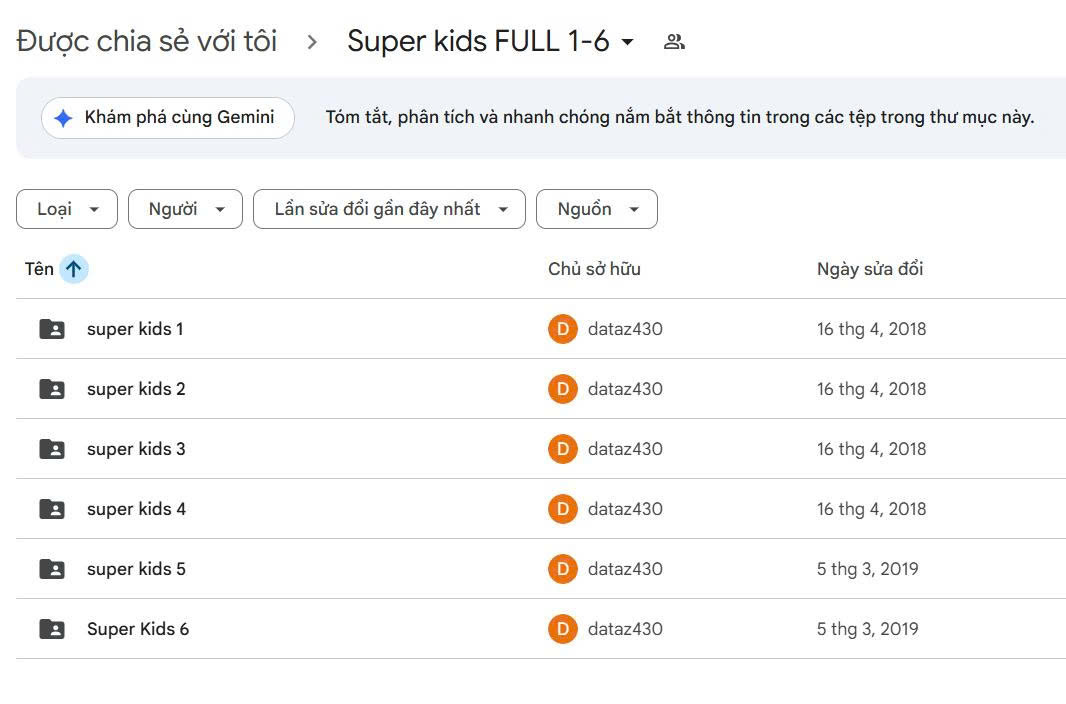Open the Loại filter dropdown
This screenshot has height=704, width=1066.
coord(67,209)
